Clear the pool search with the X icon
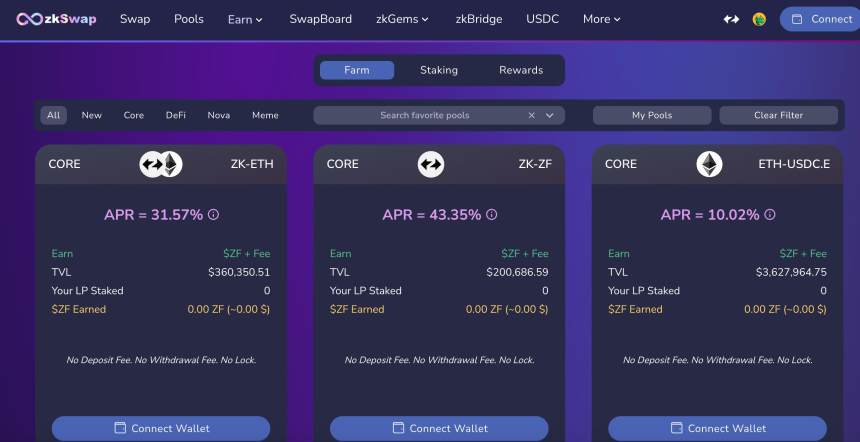860x442 pixels. coord(532,115)
